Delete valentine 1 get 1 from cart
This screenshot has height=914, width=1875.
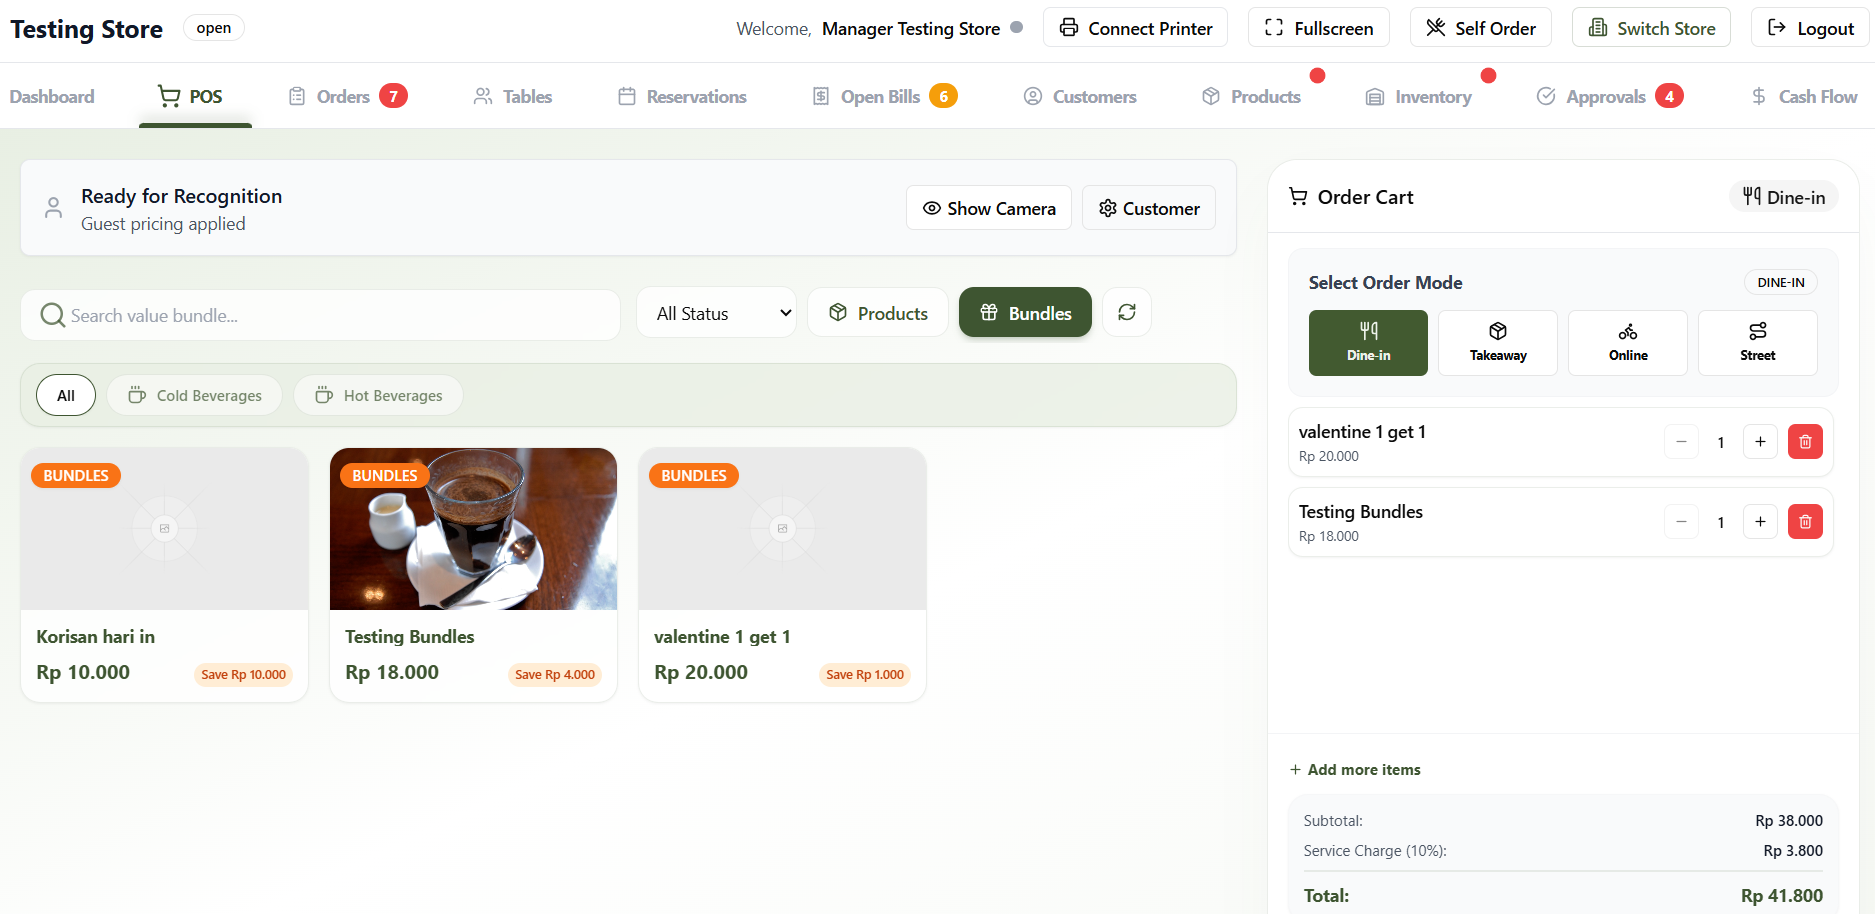pos(1805,442)
